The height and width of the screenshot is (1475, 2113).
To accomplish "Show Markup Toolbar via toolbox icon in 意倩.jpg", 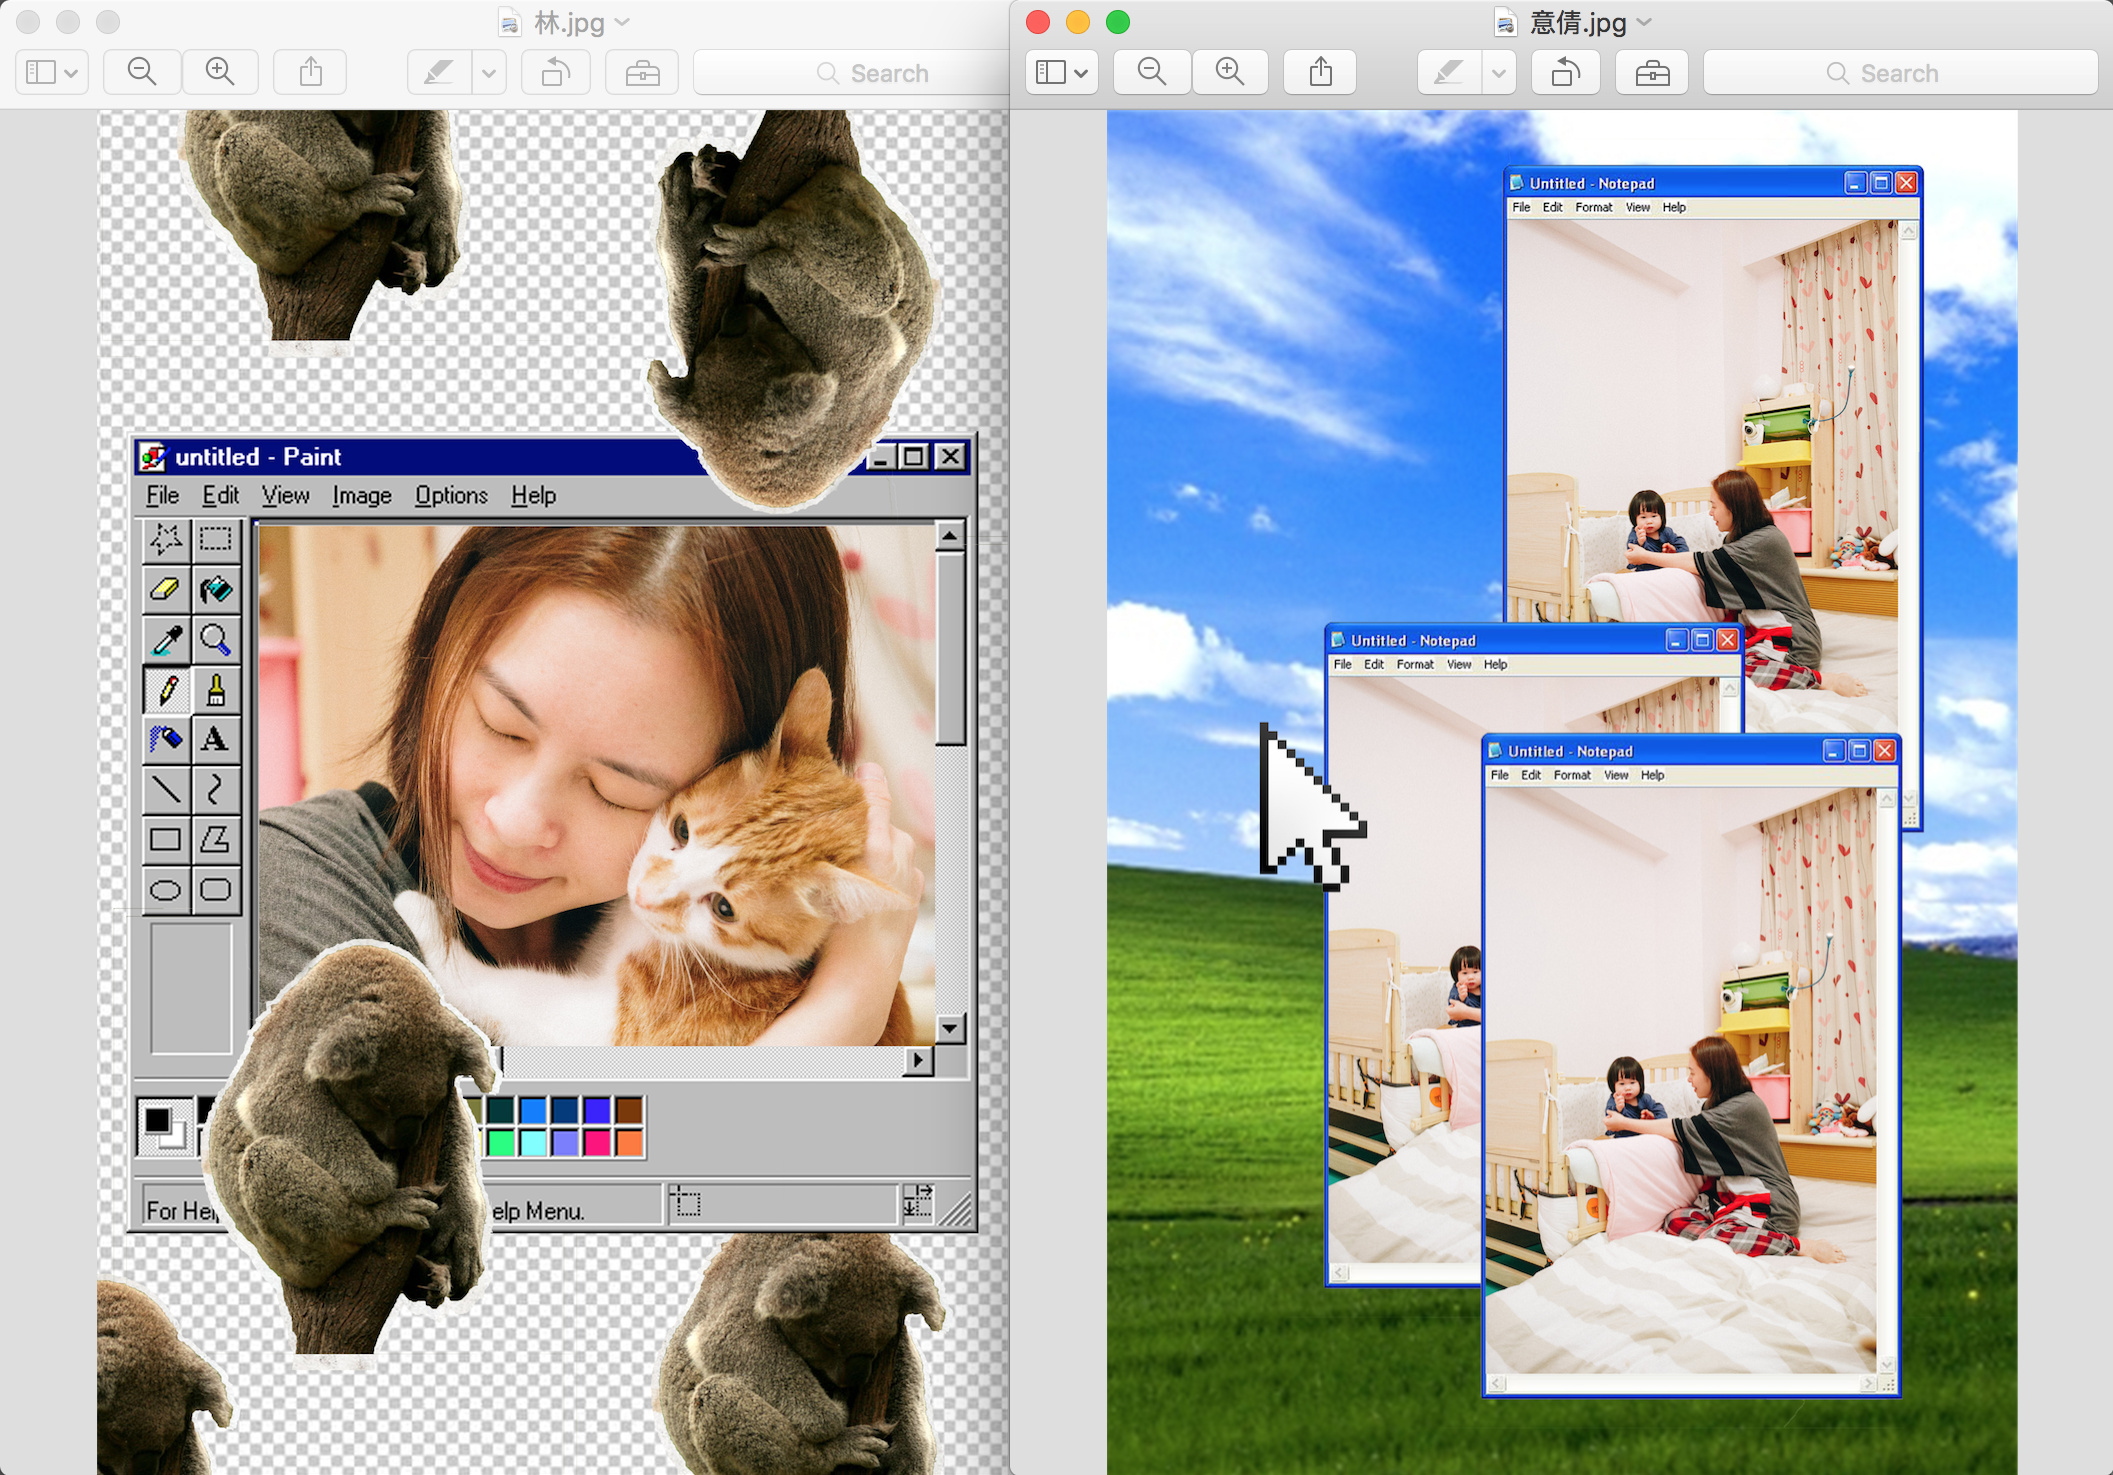I will click(1651, 72).
